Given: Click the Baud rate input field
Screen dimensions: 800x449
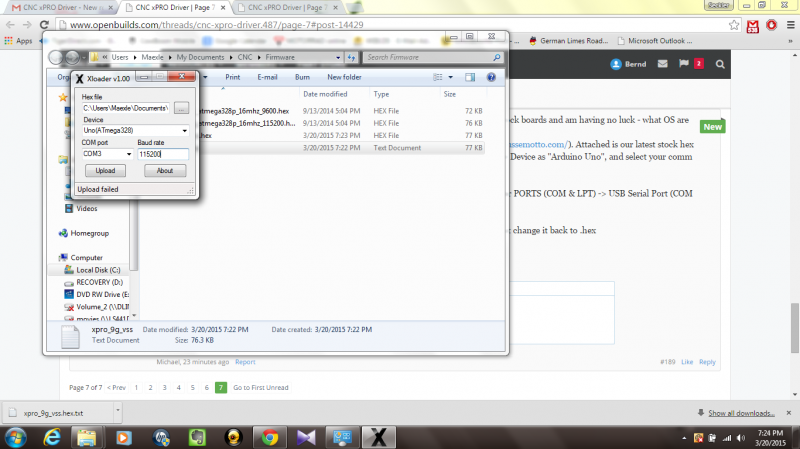Looking at the screenshot, I should (162, 154).
